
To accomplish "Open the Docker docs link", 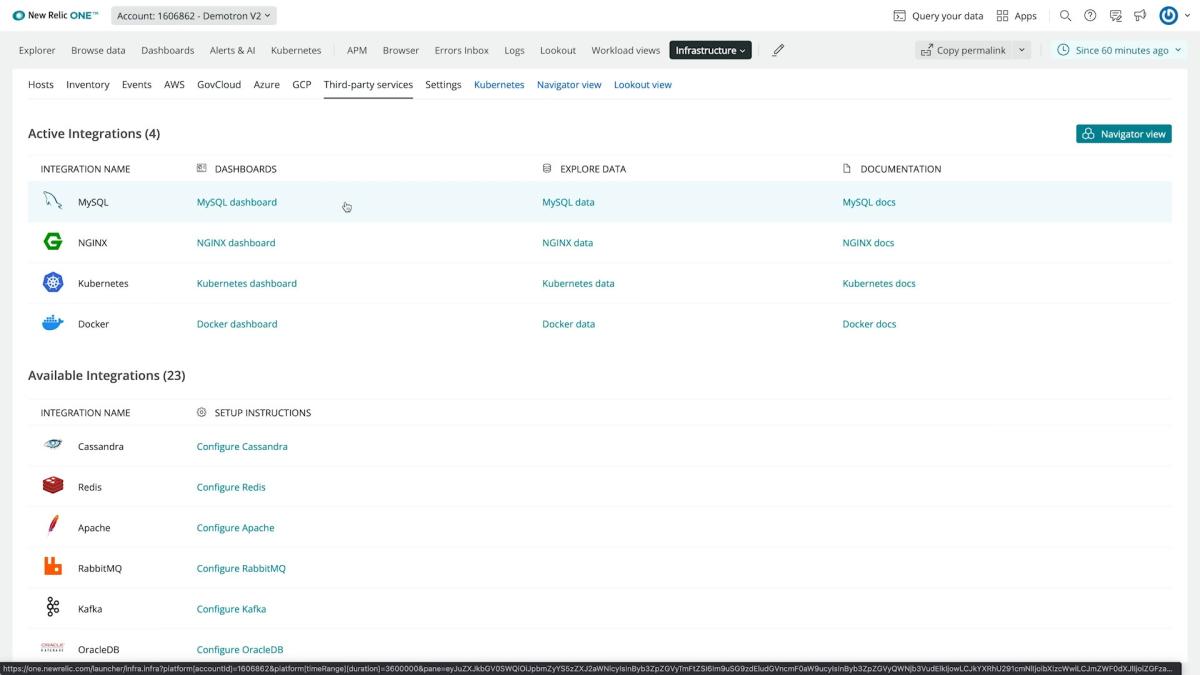I will click(869, 324).
